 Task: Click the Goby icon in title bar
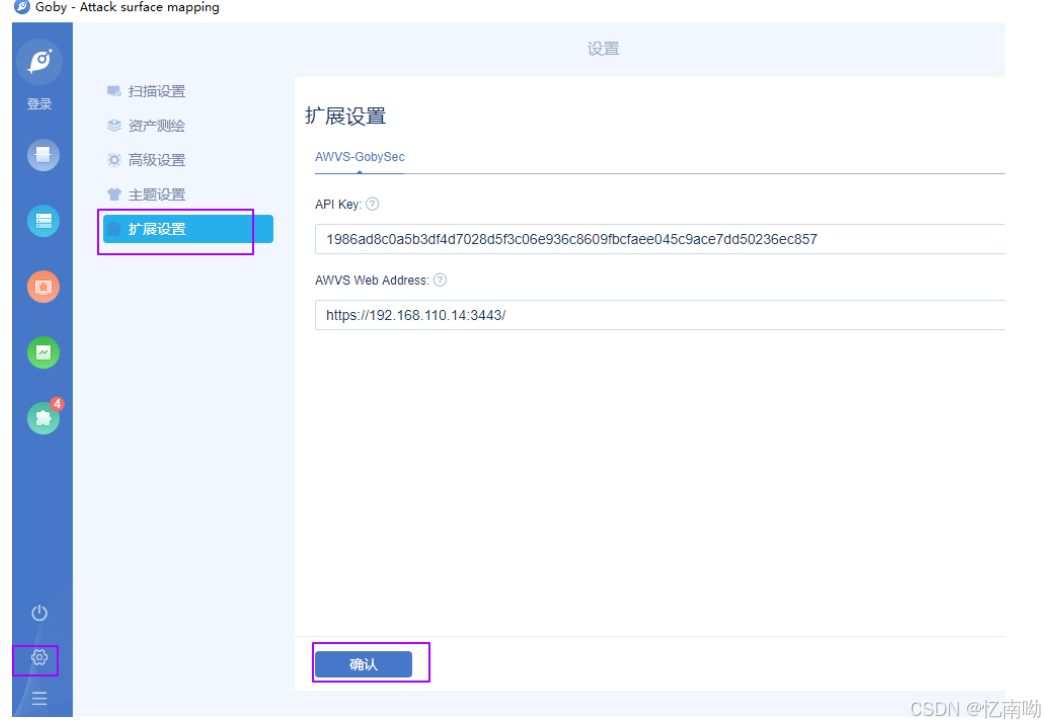[x=21, y=7]
